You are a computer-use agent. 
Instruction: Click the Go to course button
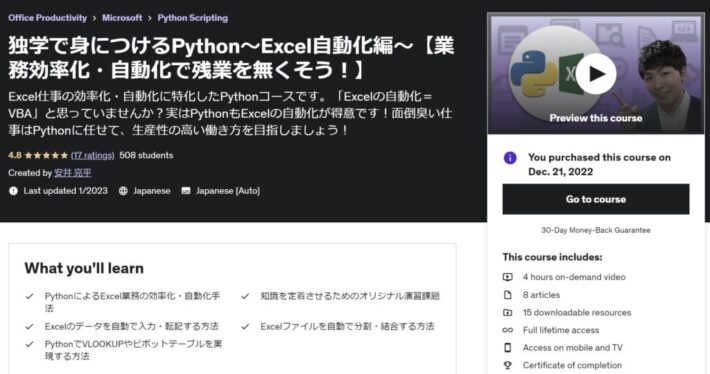coord(596,199)
